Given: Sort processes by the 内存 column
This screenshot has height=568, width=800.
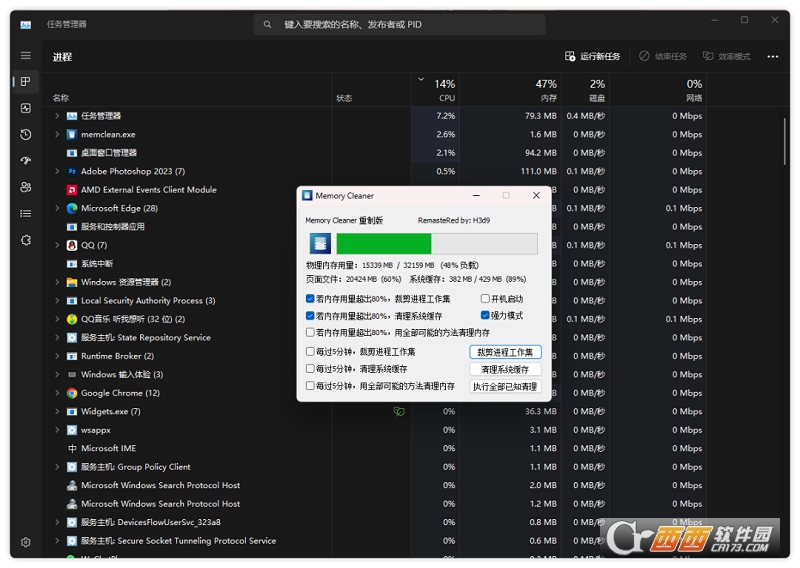Looking at the screenshot, I should click(x=510, y=90).
